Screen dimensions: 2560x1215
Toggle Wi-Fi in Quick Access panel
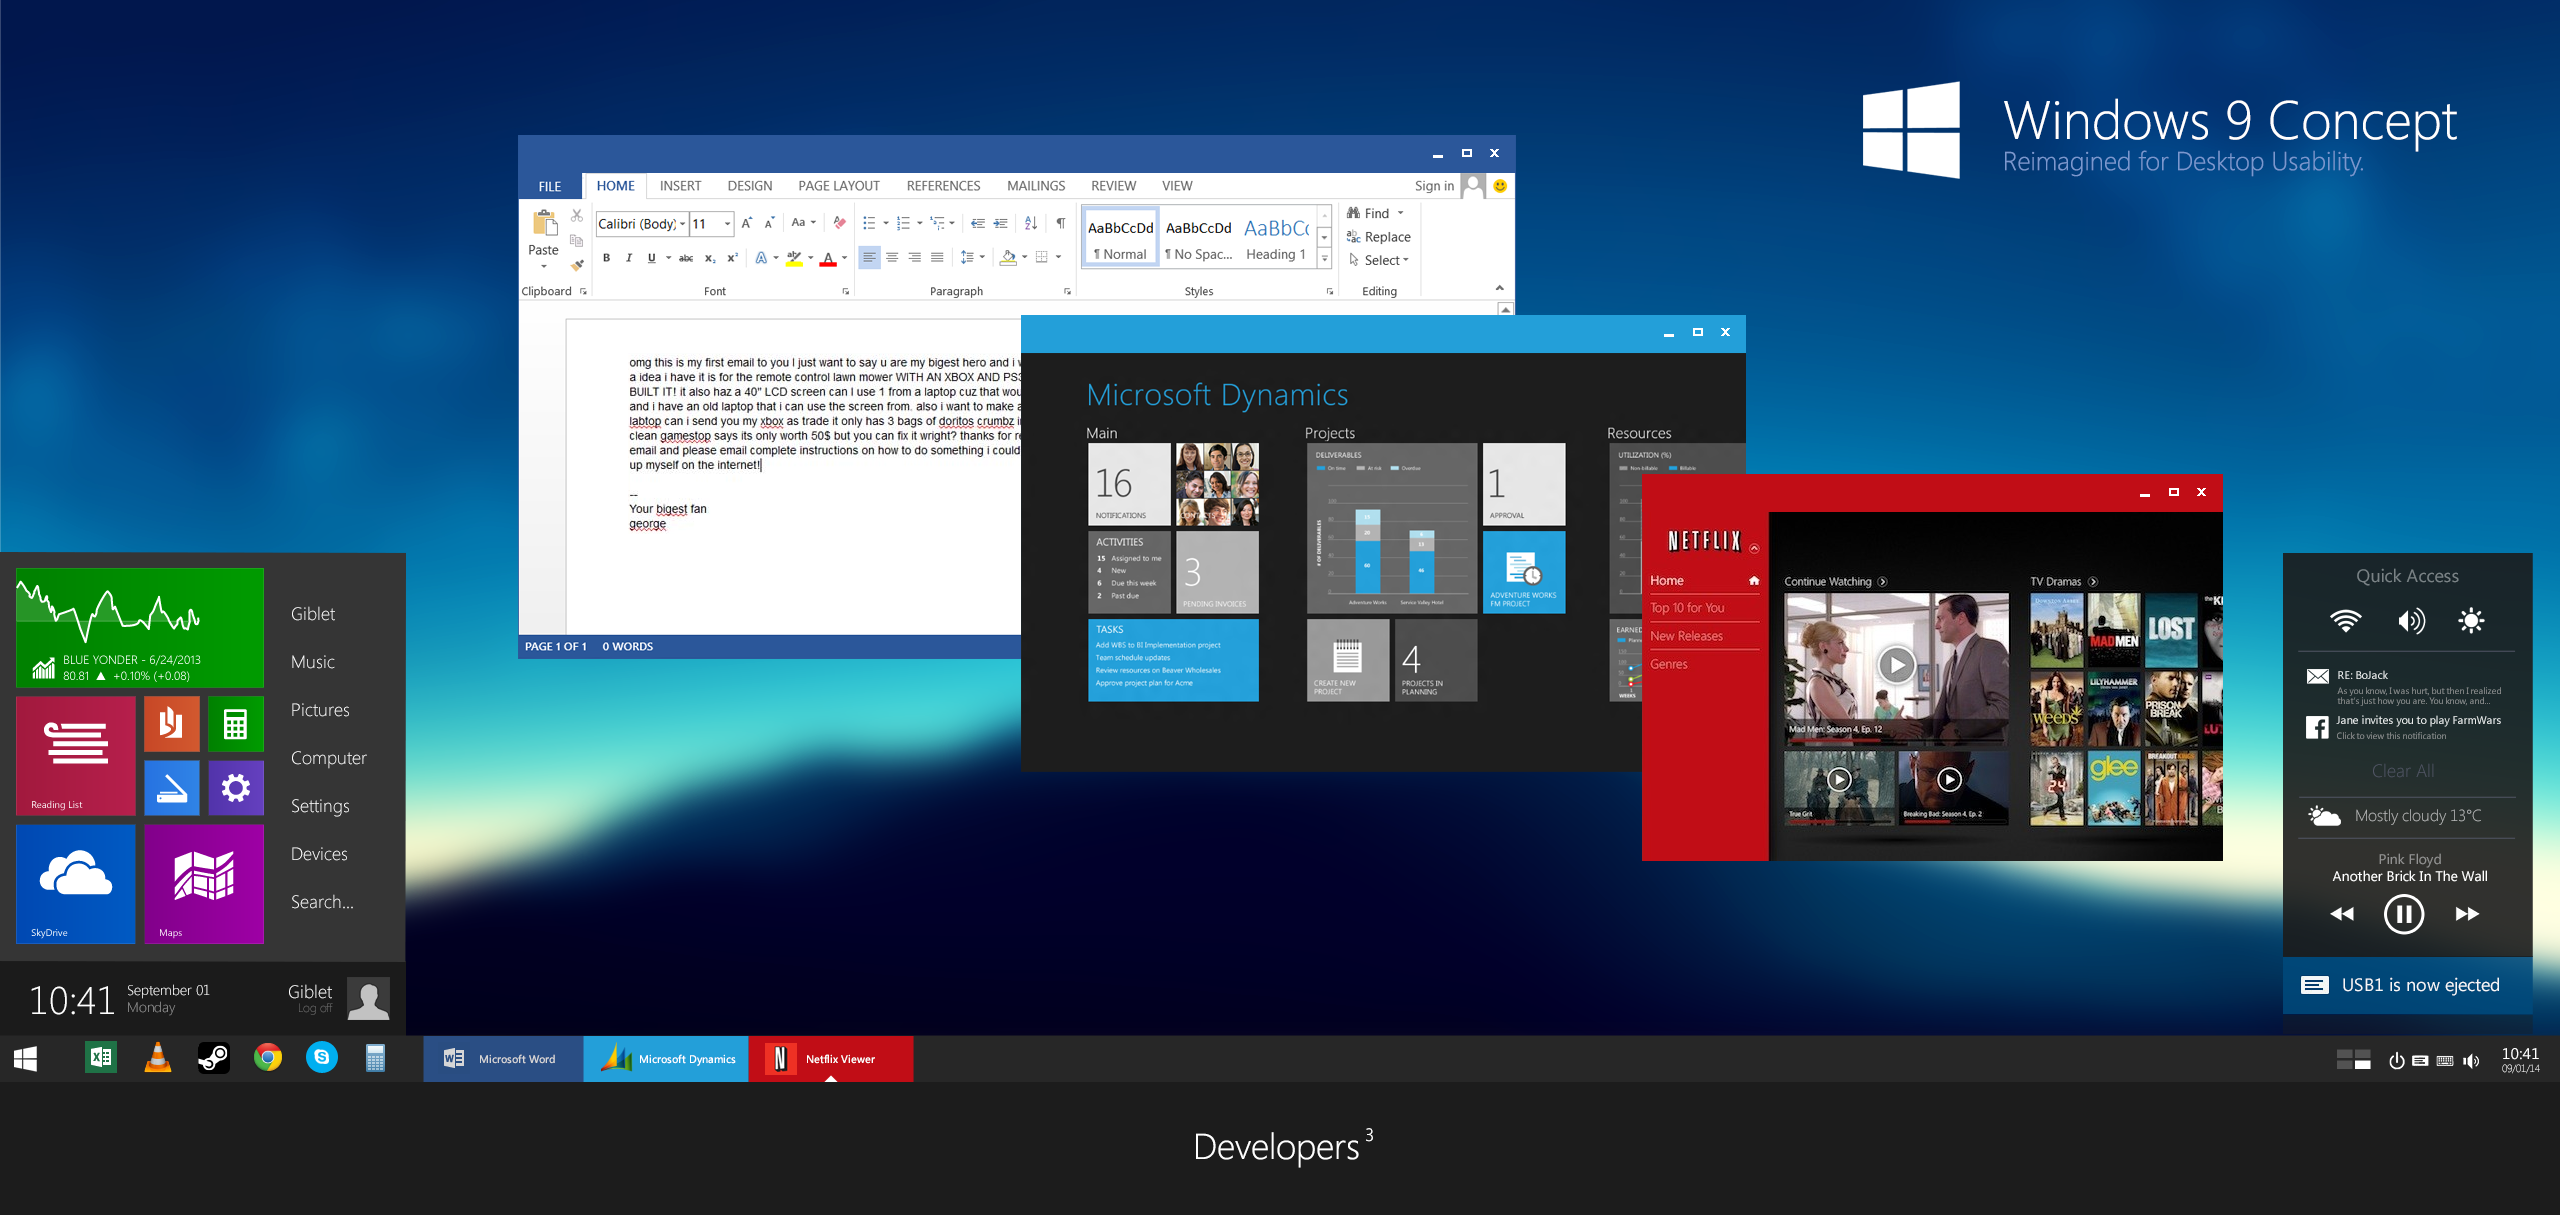2345,621
